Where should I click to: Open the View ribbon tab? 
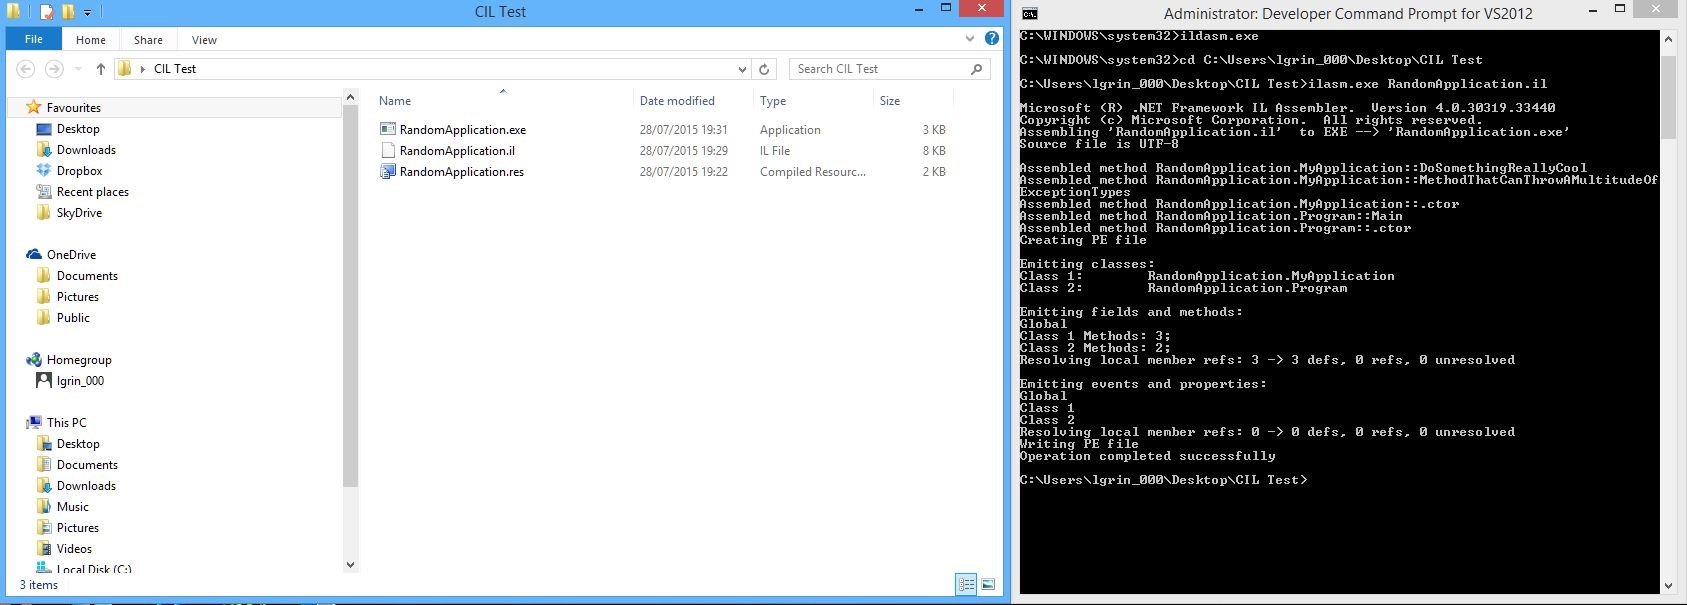[x=204, y=40]
